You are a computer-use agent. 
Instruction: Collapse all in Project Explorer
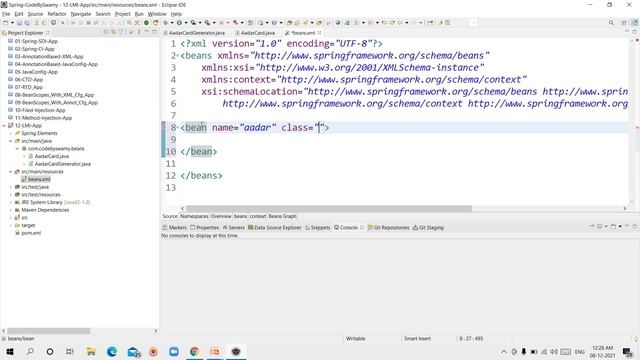tap(106, 32)
